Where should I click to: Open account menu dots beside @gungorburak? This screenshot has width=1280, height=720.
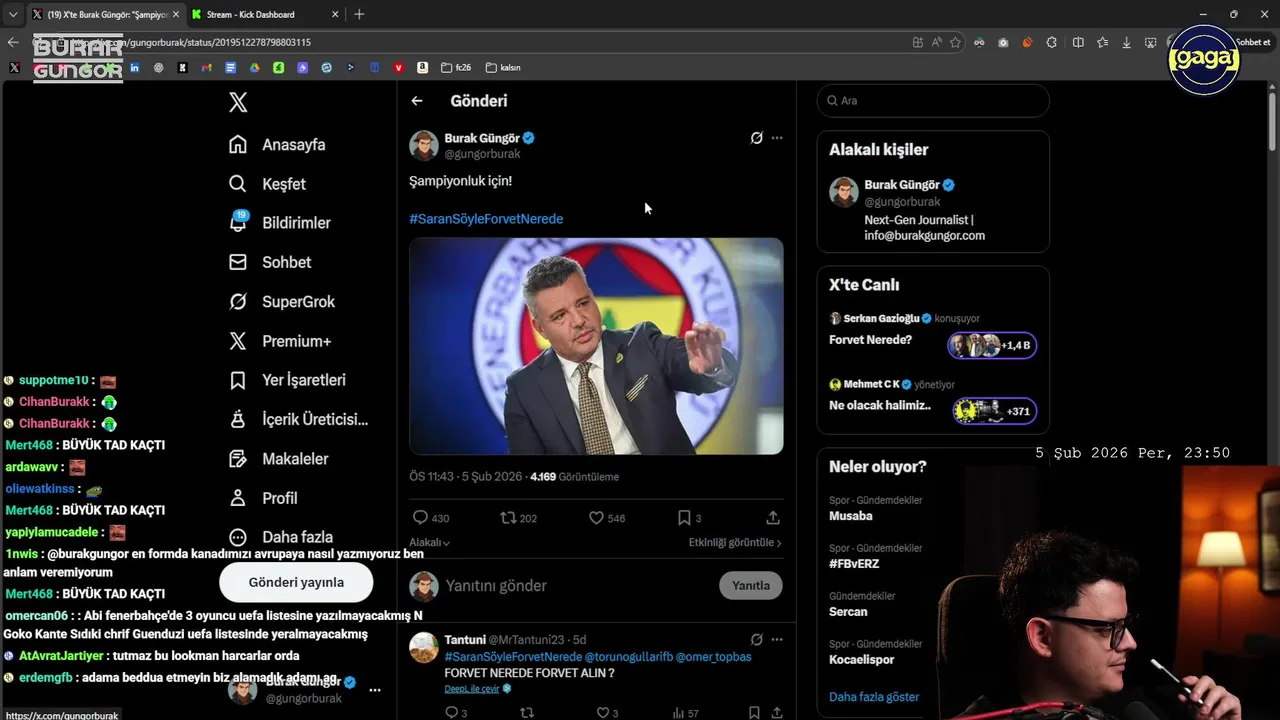(x=375, y=690)
